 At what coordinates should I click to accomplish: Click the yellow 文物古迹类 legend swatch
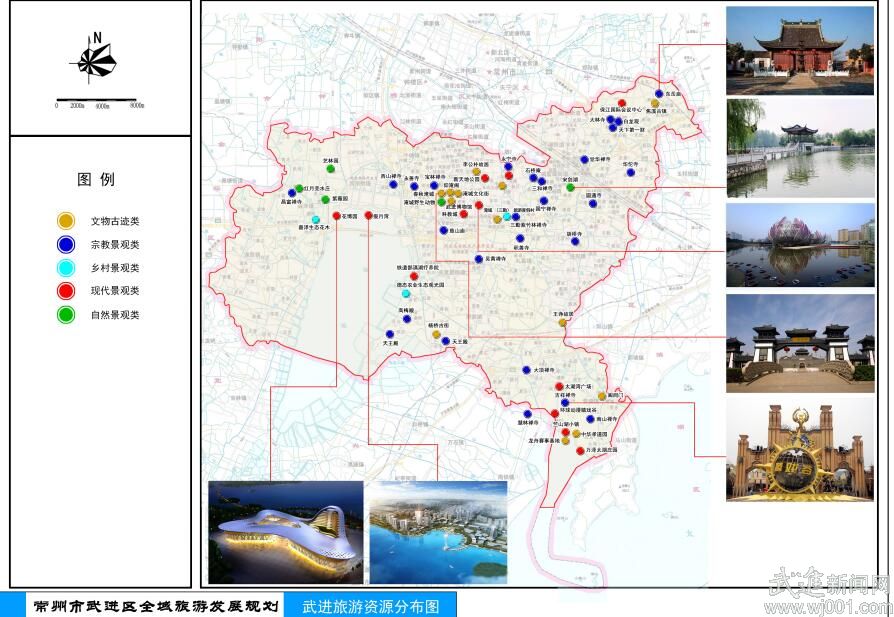point(66,220)
